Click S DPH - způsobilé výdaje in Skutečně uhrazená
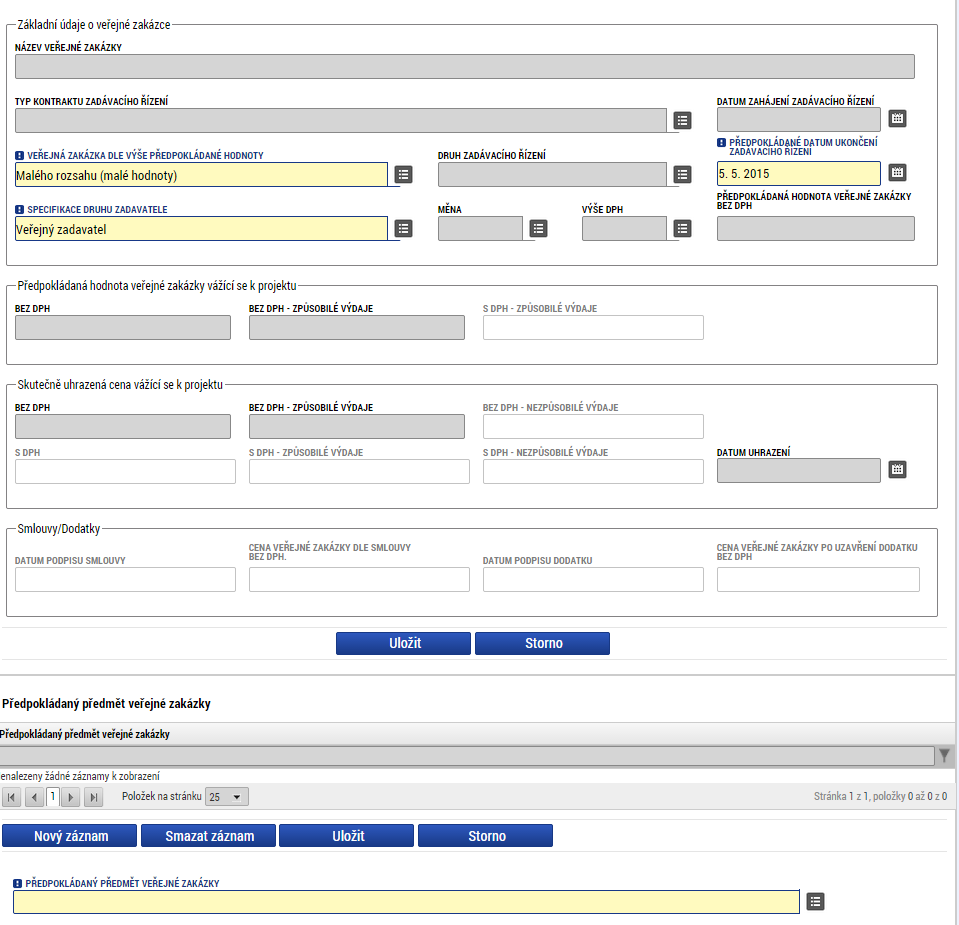 pos(359,472)
